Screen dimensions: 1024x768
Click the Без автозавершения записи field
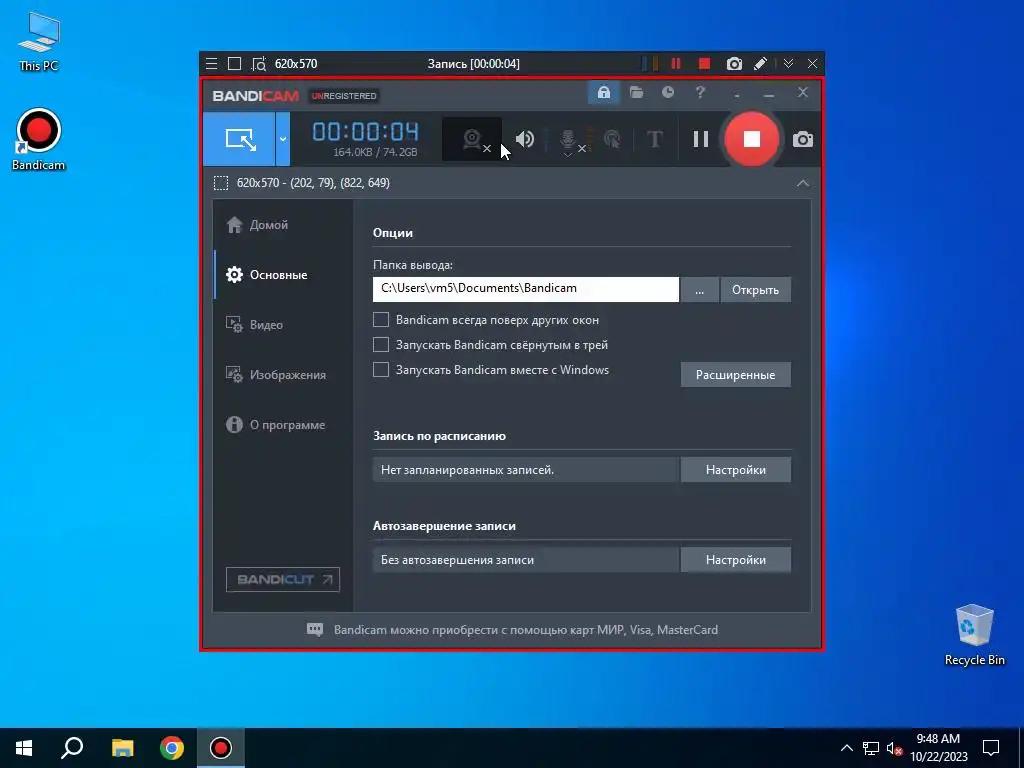coord(525,560)
